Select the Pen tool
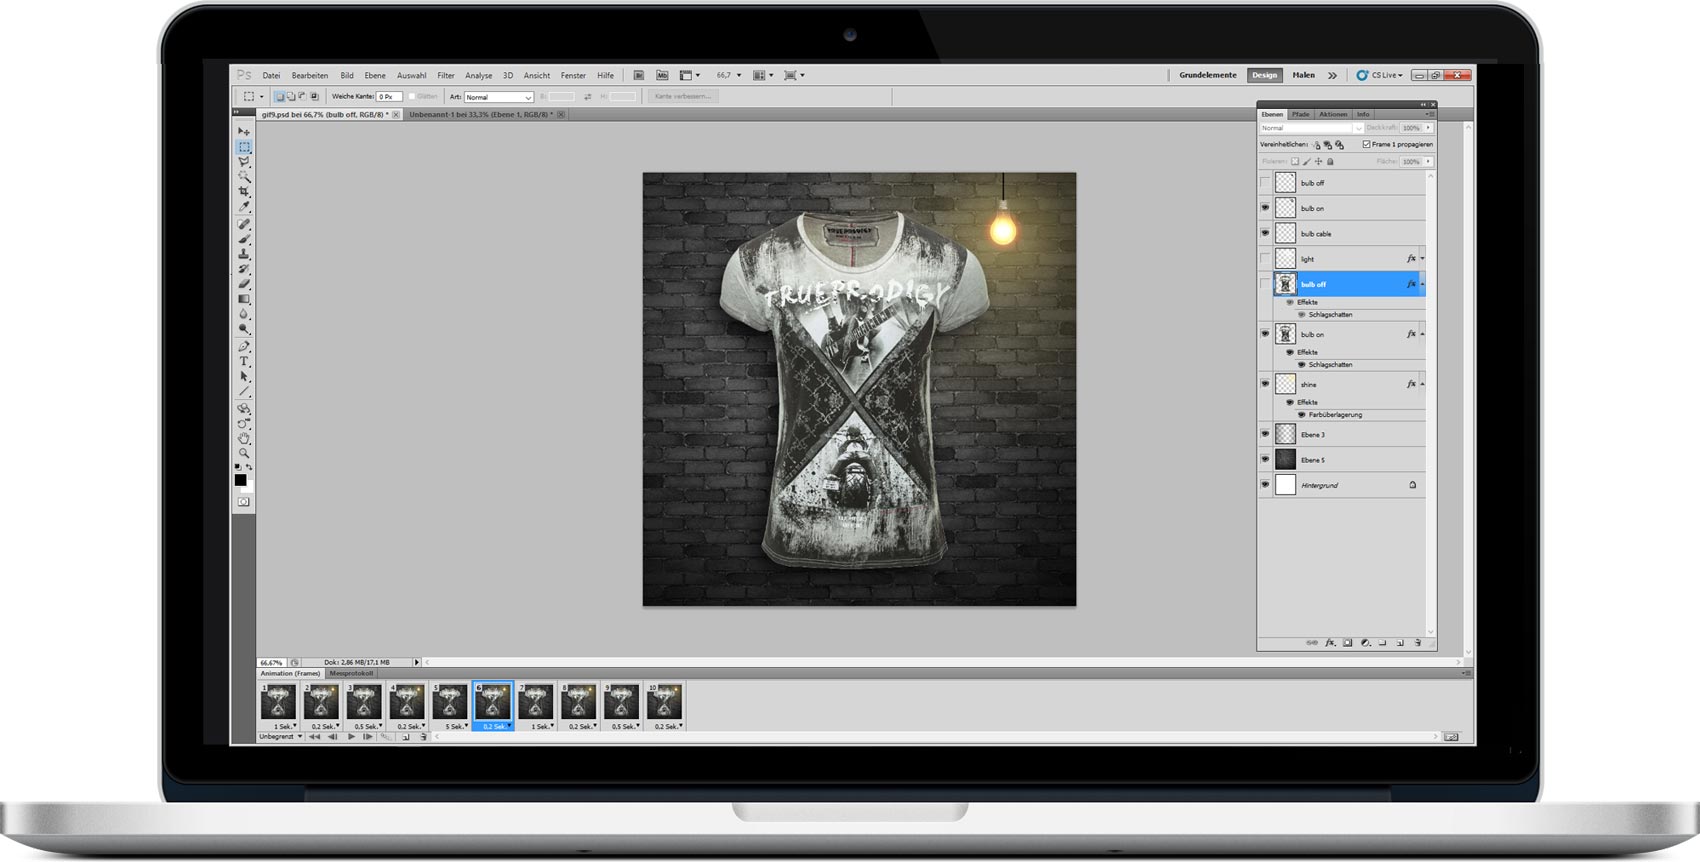1700x862 pixels. 243,346
